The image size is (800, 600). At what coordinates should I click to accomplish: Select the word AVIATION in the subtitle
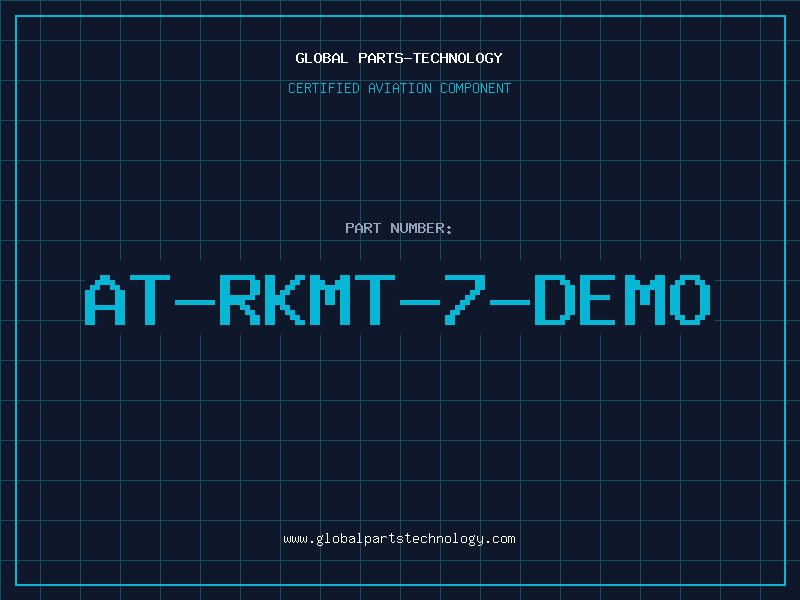399,88
